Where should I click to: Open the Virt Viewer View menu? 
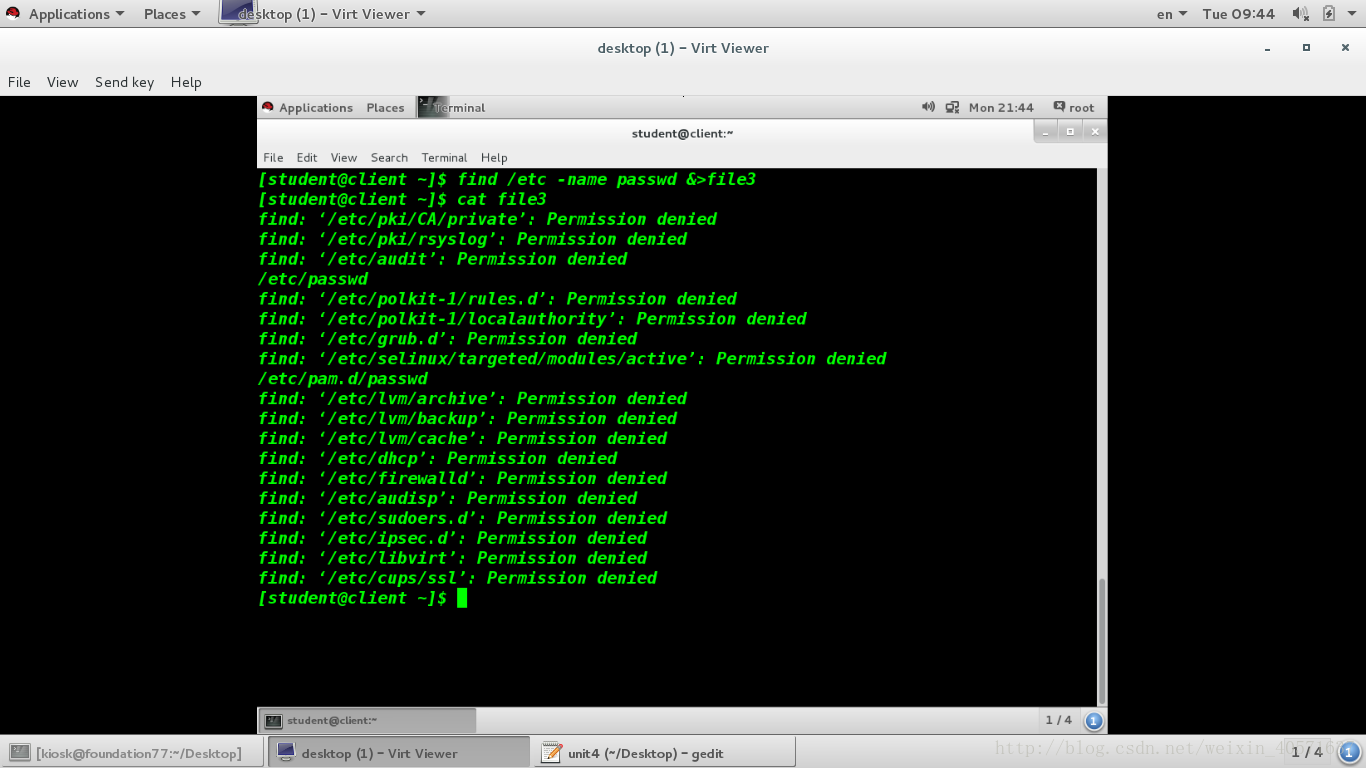[62, 82]
